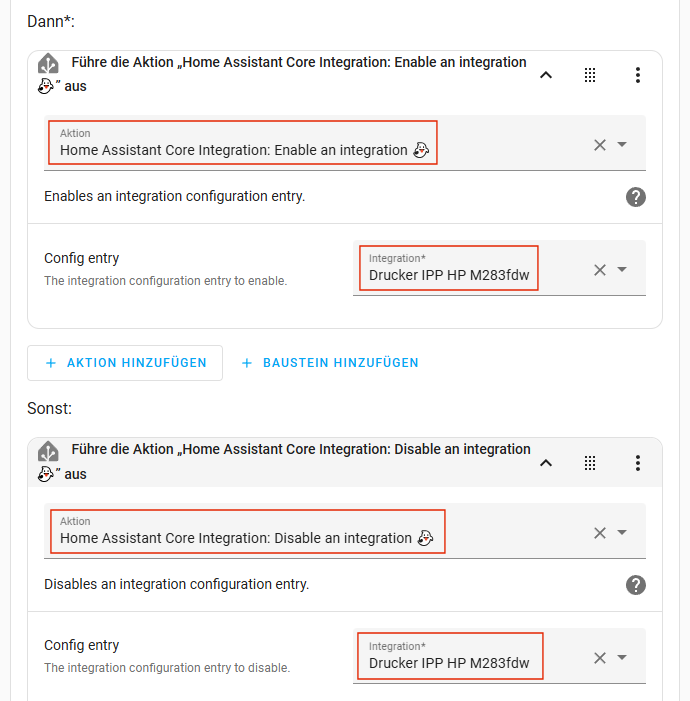Screen dimensions: 690x701
Task: Open three-dot menu of Enable action
Action: pos(637,75)
